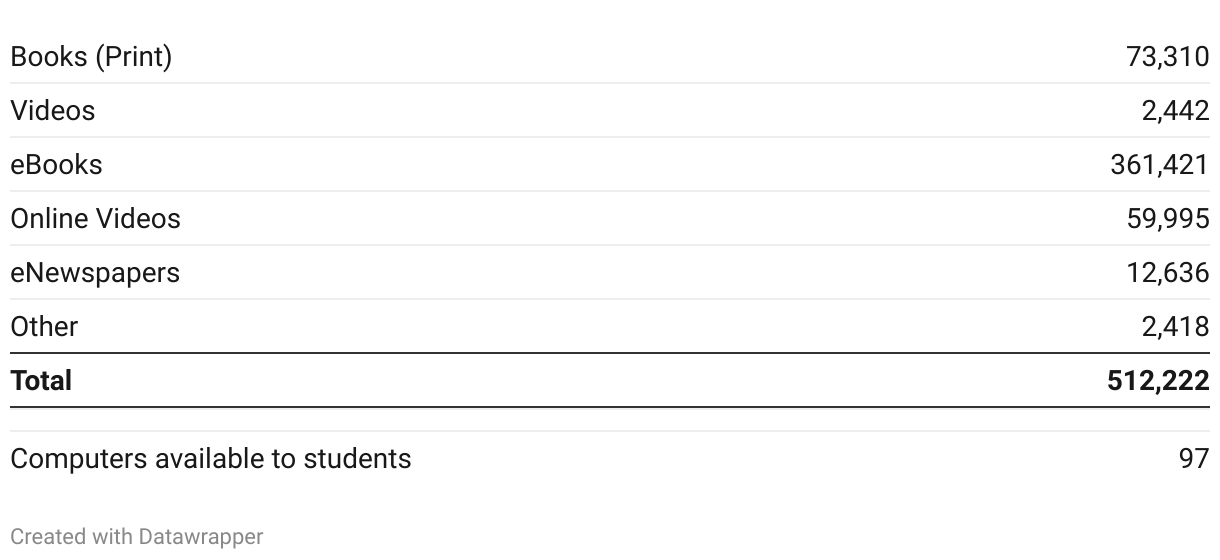
Task: Select the 2,442 videos count
Action: tap(1176, 110)
